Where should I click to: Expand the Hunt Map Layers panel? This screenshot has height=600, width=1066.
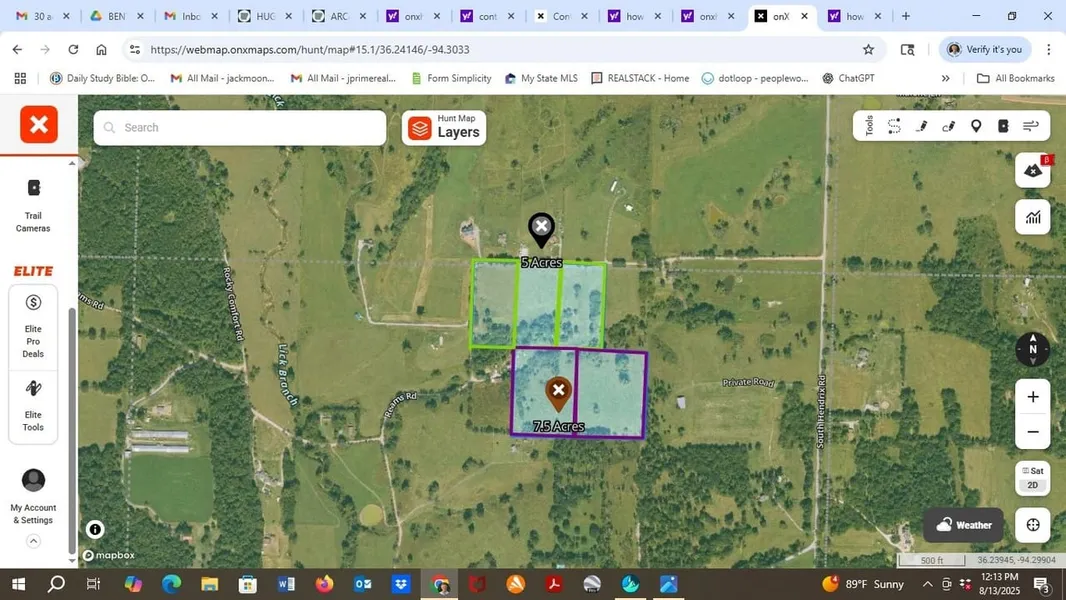pyautogui.click(x=444, y=127)
